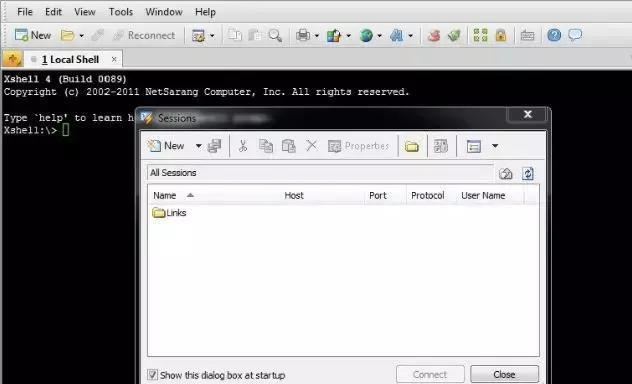Click the speech bubble feedback icon
Viewport: 632px width, 384px height.
point(575,35)
